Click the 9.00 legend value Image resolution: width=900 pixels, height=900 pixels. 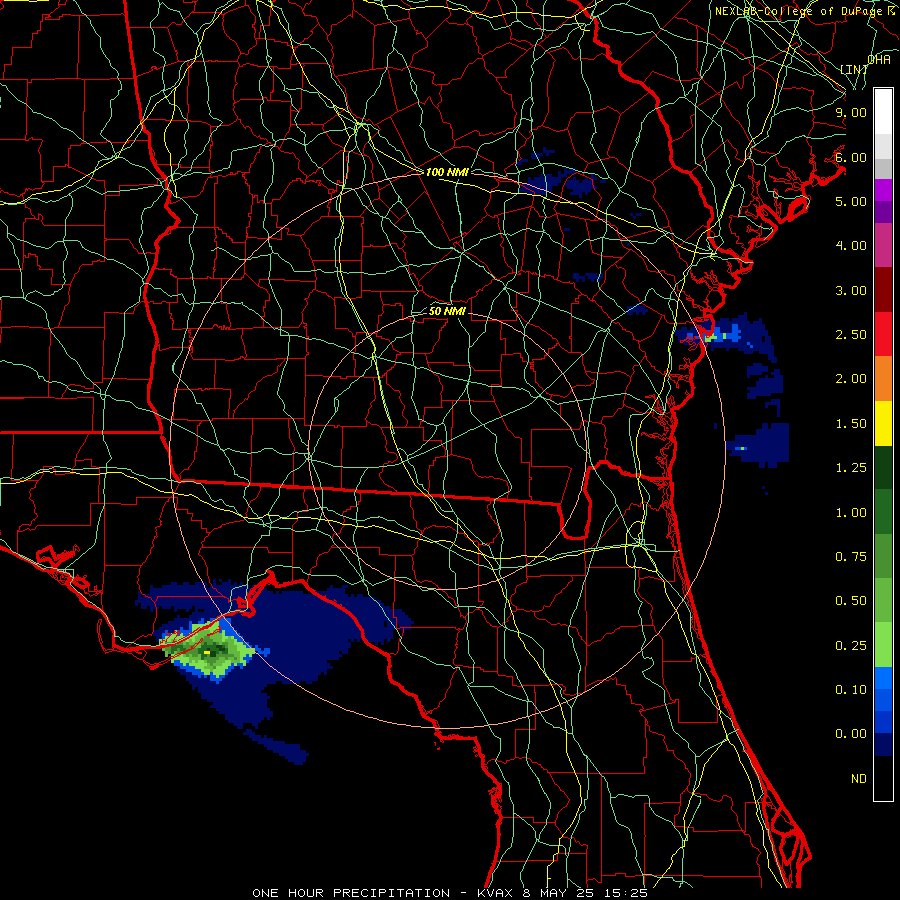(x=851, y=112)
